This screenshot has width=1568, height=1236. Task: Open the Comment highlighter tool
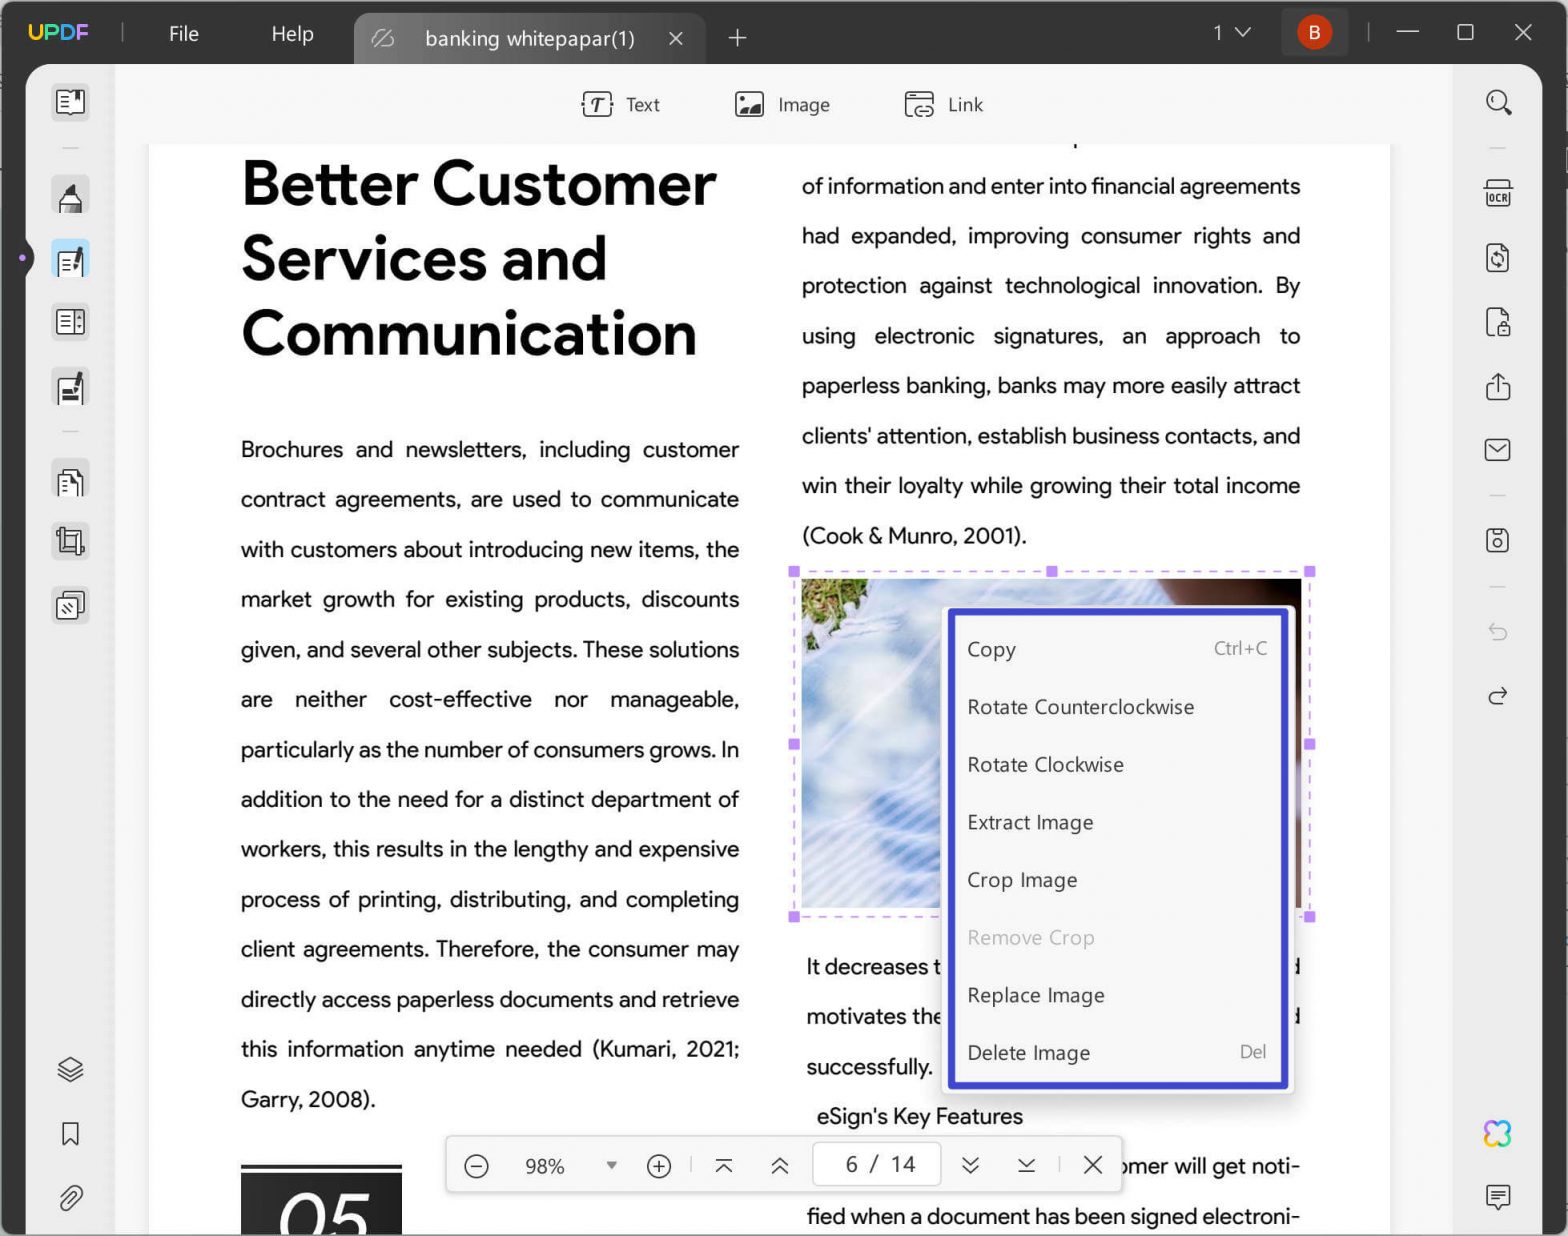coord(70,196)
